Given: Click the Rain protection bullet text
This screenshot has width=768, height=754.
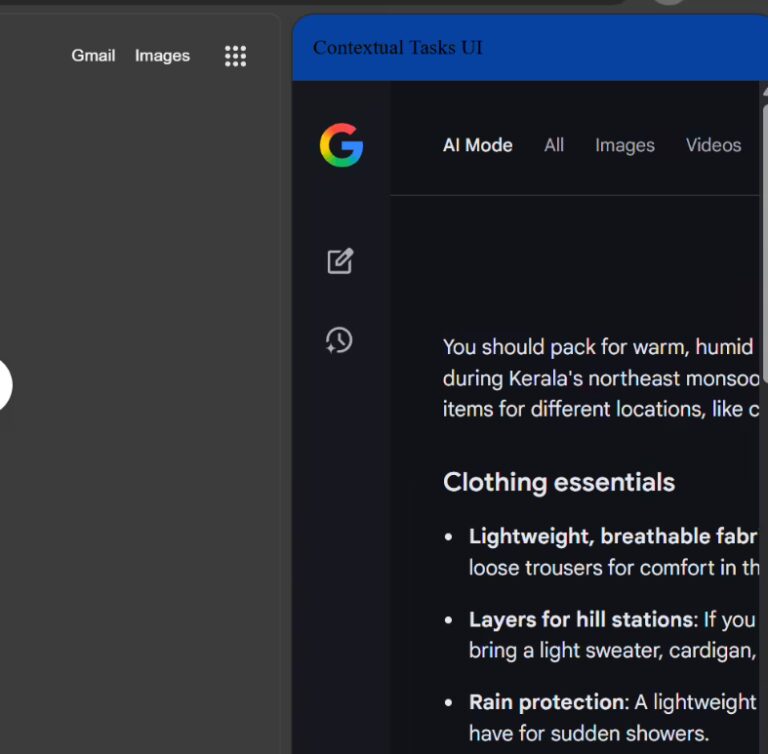Looking at the screenshot, I should (547, 702).
